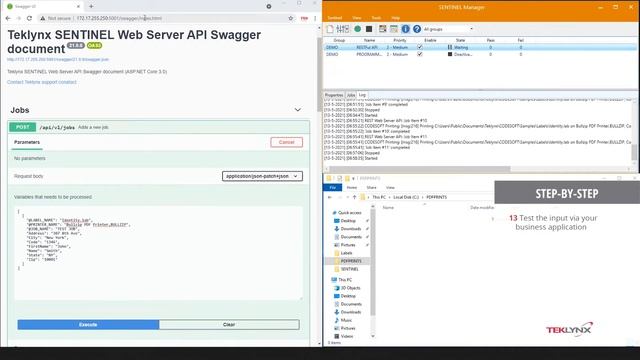640x360 pixels.
Task: Click the blue information icon in SENTINEL Manager
Action: pyautogui.click(x=405, y=29)
